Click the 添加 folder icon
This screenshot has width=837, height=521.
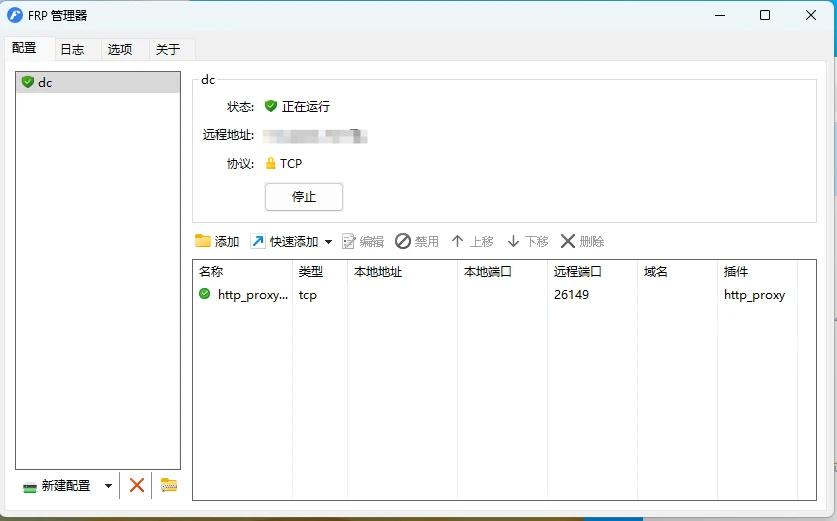pos(202,241)
